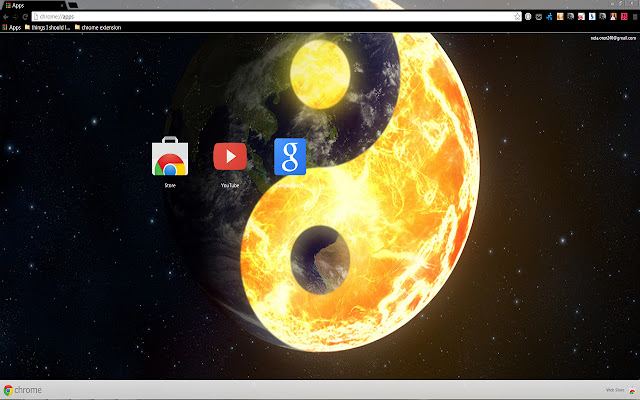Expand the 'chrome extension' bookmark folder
640x400 pixels.
pos(98,27)
